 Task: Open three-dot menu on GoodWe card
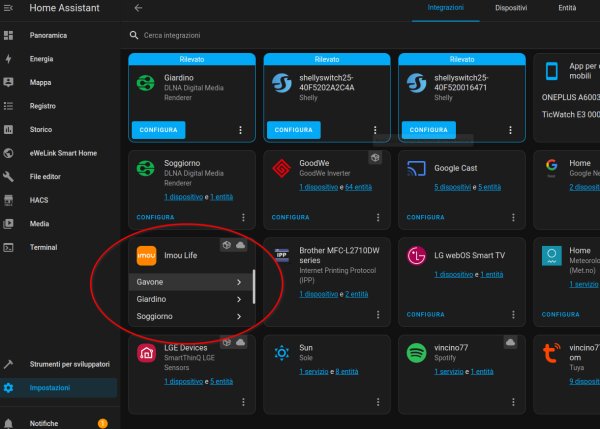[378, 217]
